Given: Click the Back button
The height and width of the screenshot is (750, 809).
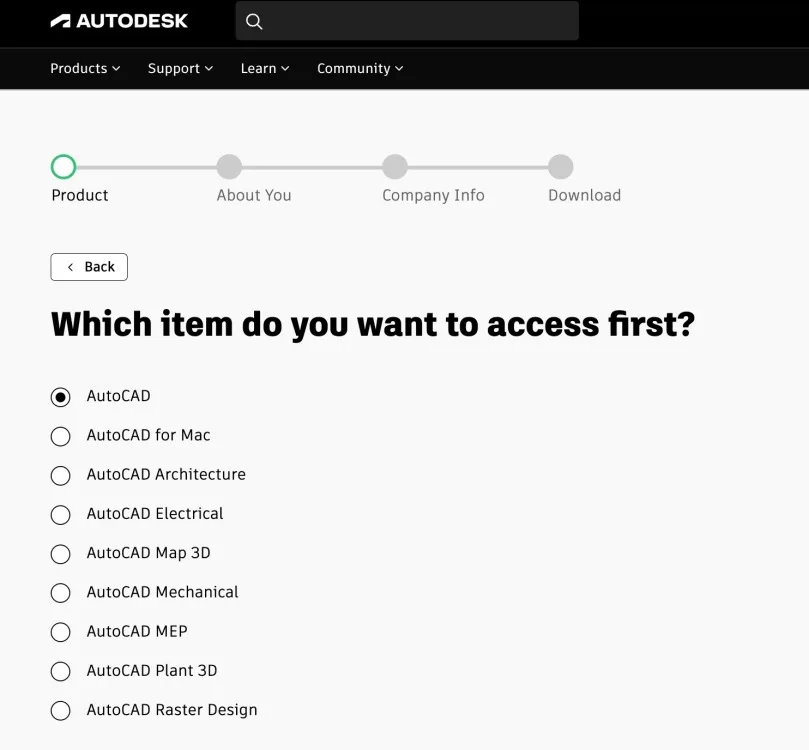Looking at the screenshot, I should pyautogui.click(x=89, y=267).
